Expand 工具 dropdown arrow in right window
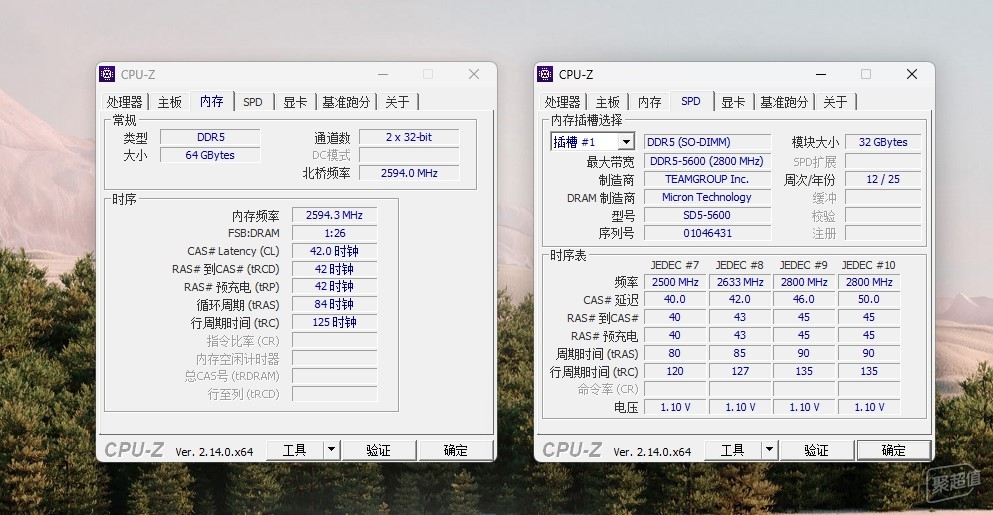 click(x=769, y=450)
